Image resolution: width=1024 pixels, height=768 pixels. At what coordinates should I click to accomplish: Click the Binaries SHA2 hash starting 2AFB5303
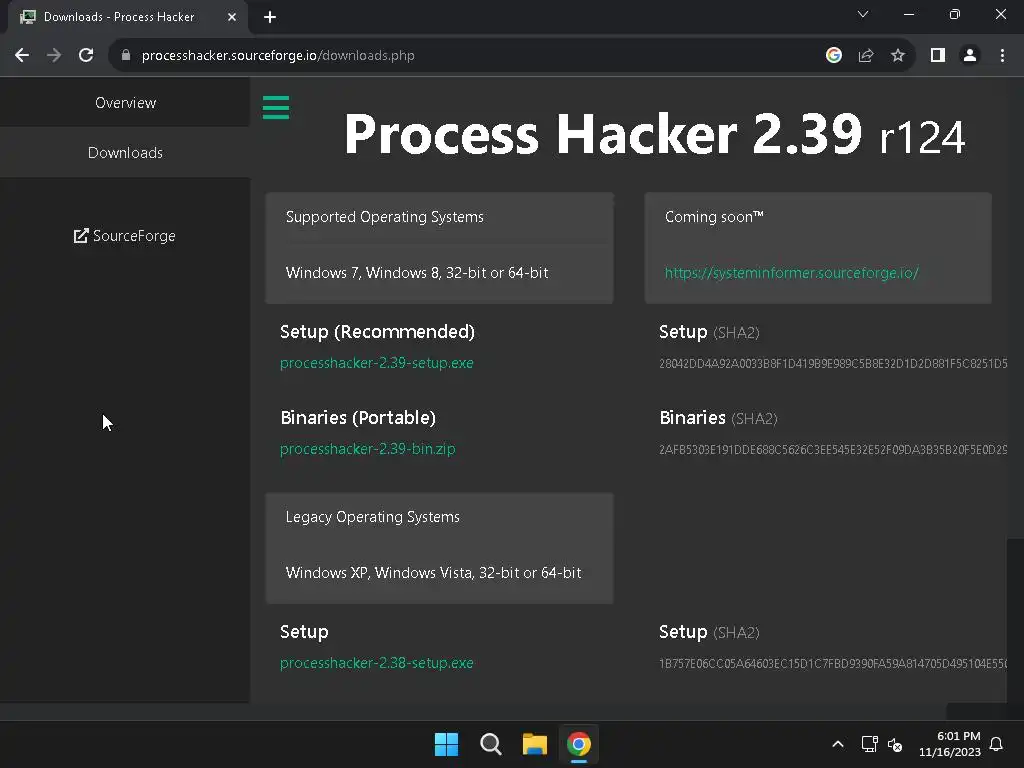(x=833, y=450)
